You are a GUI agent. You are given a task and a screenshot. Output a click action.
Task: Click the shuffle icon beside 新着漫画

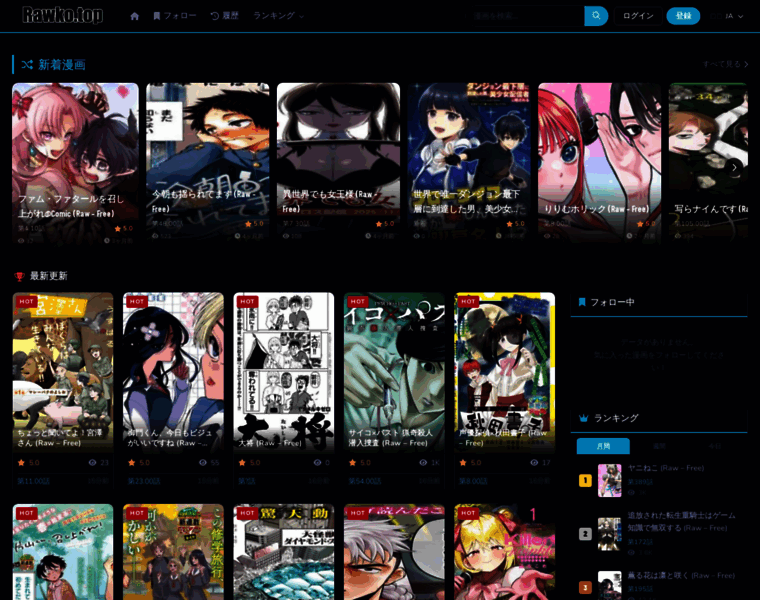tap(27, 64)
